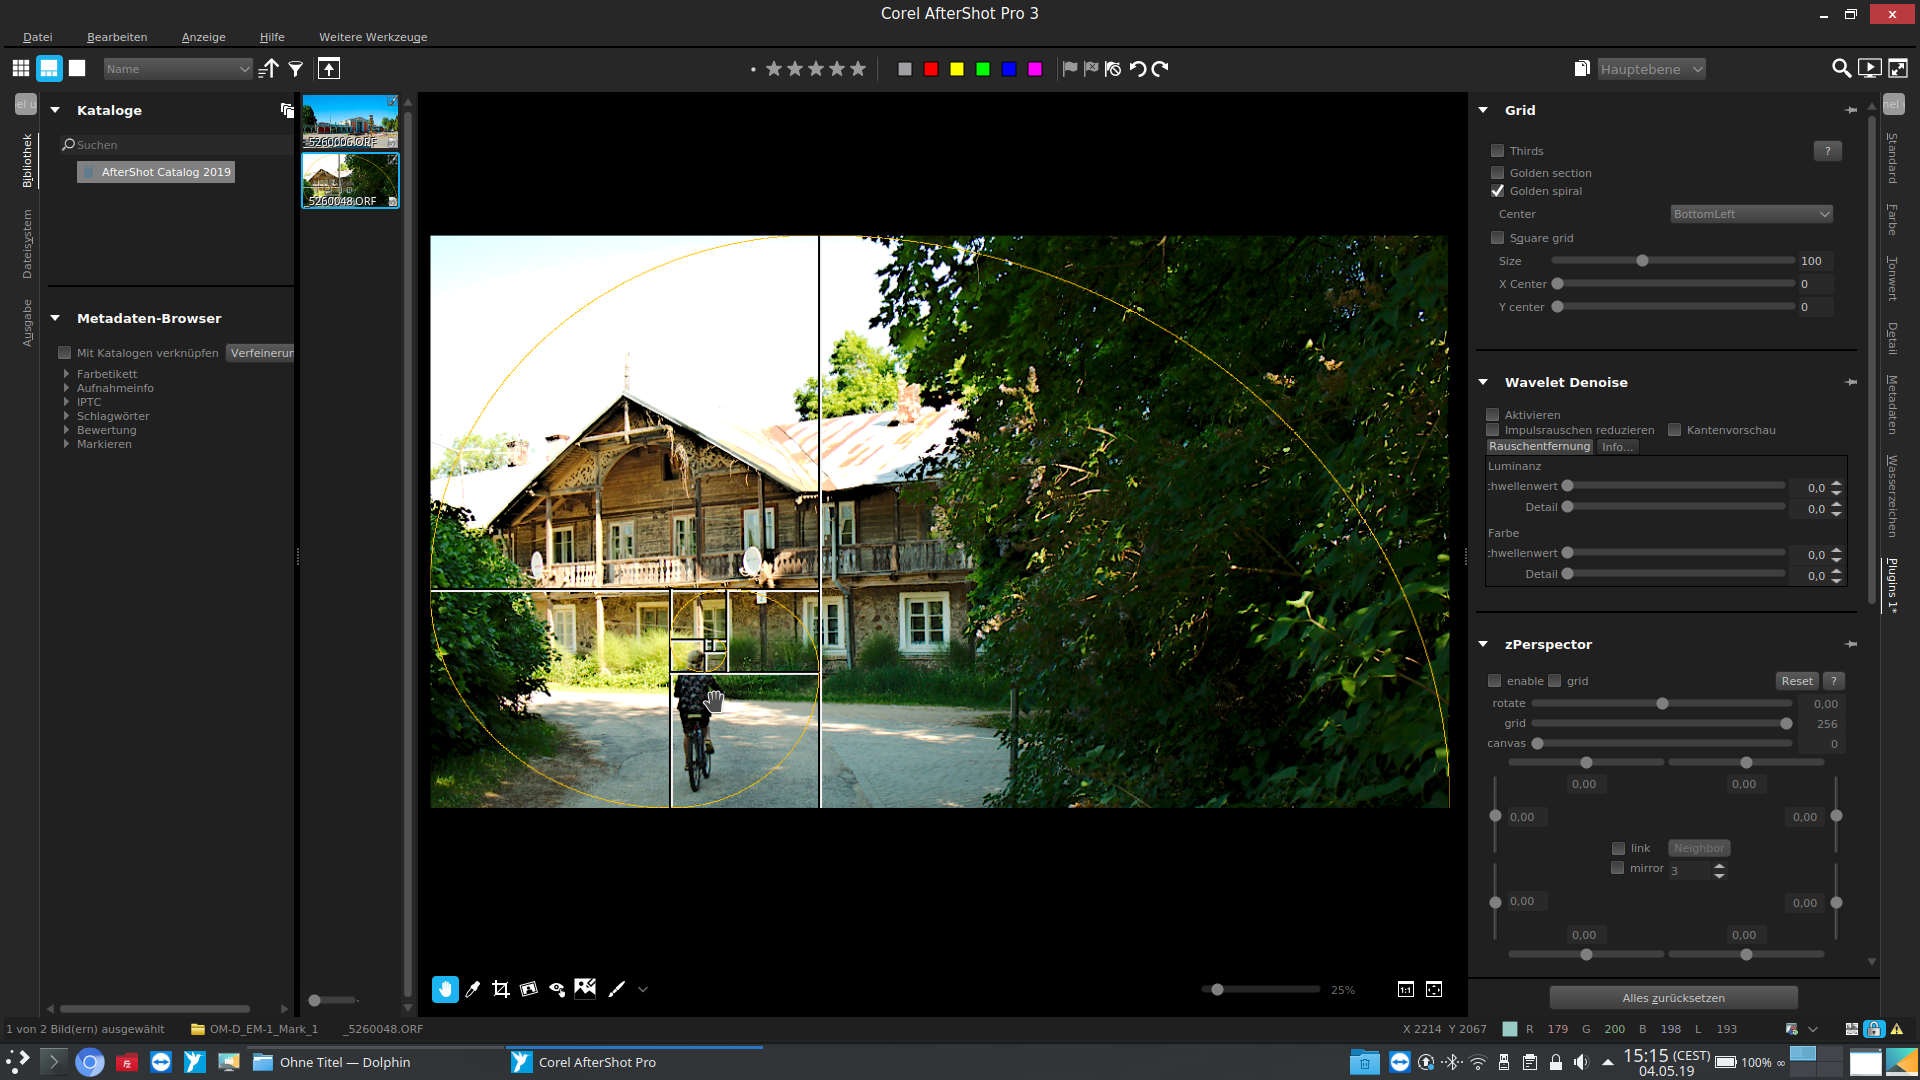Toggle Kantenvorschau checkbox

(1674, 430)
